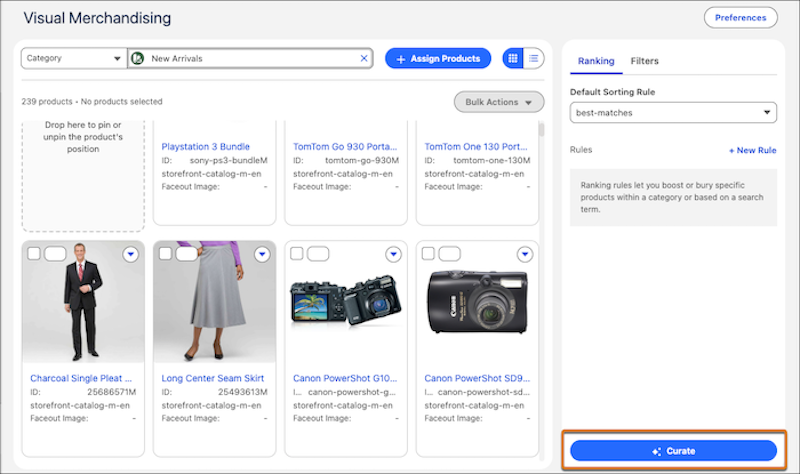Click the Canon PowerShot G10 camera thumbnail
Image resolution: width=800 pixels, height=474 pixels.
[346, 302]
